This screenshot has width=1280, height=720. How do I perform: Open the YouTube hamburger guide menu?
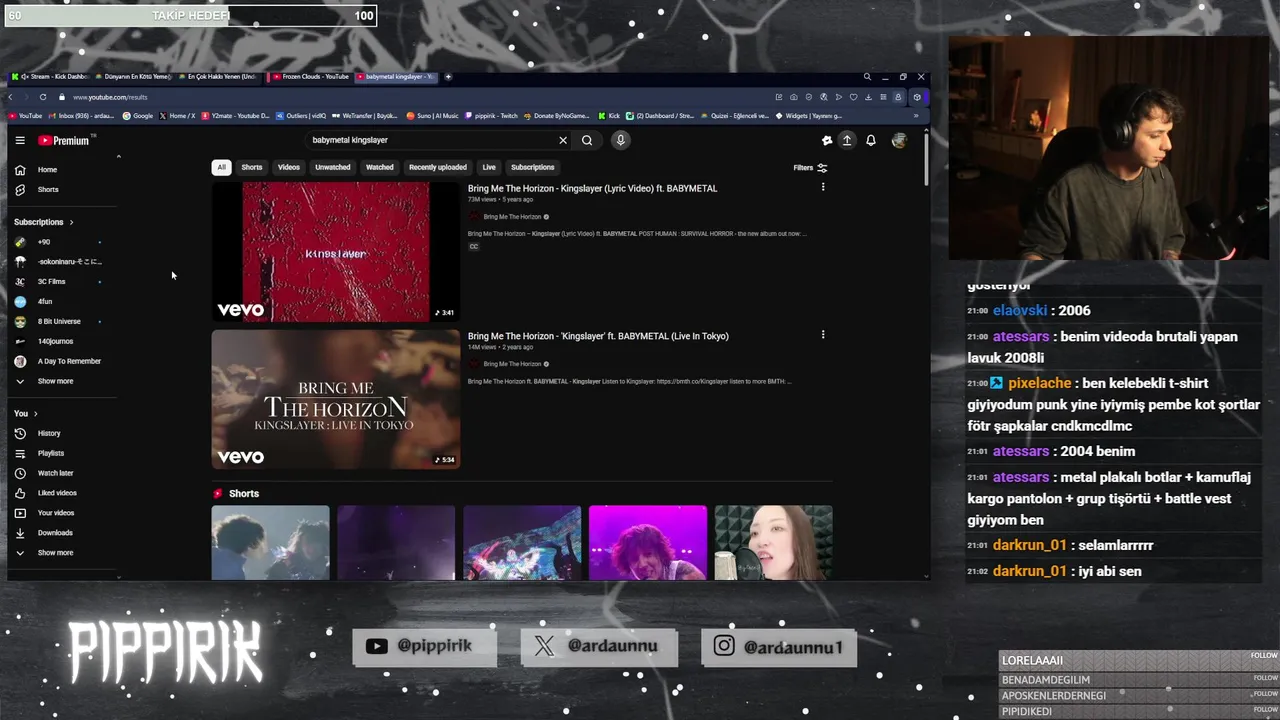pyautogui.click(x=20, y=141)
